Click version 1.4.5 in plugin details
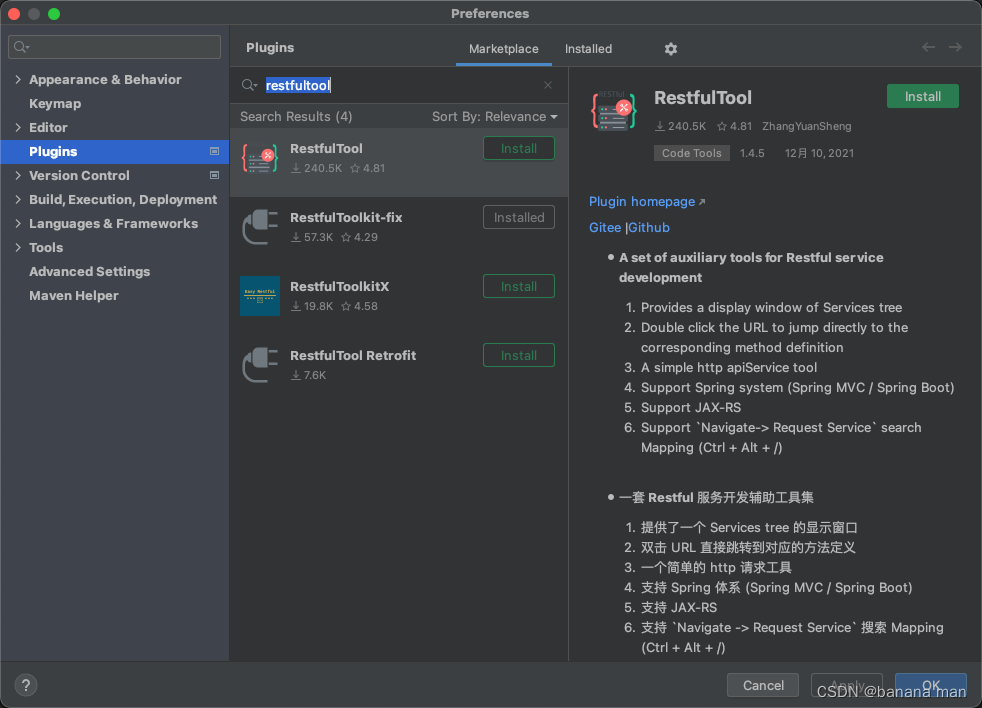Viewport: 982px width, 708px height. (752, 153)
